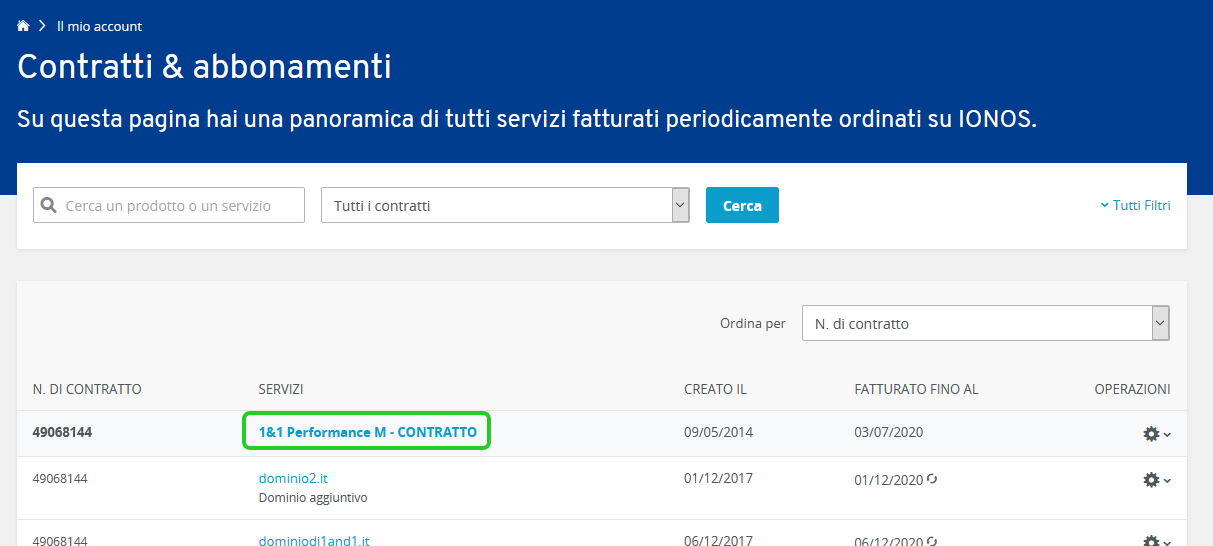Open gear menu for dominio2.it row

point(1156,480)
